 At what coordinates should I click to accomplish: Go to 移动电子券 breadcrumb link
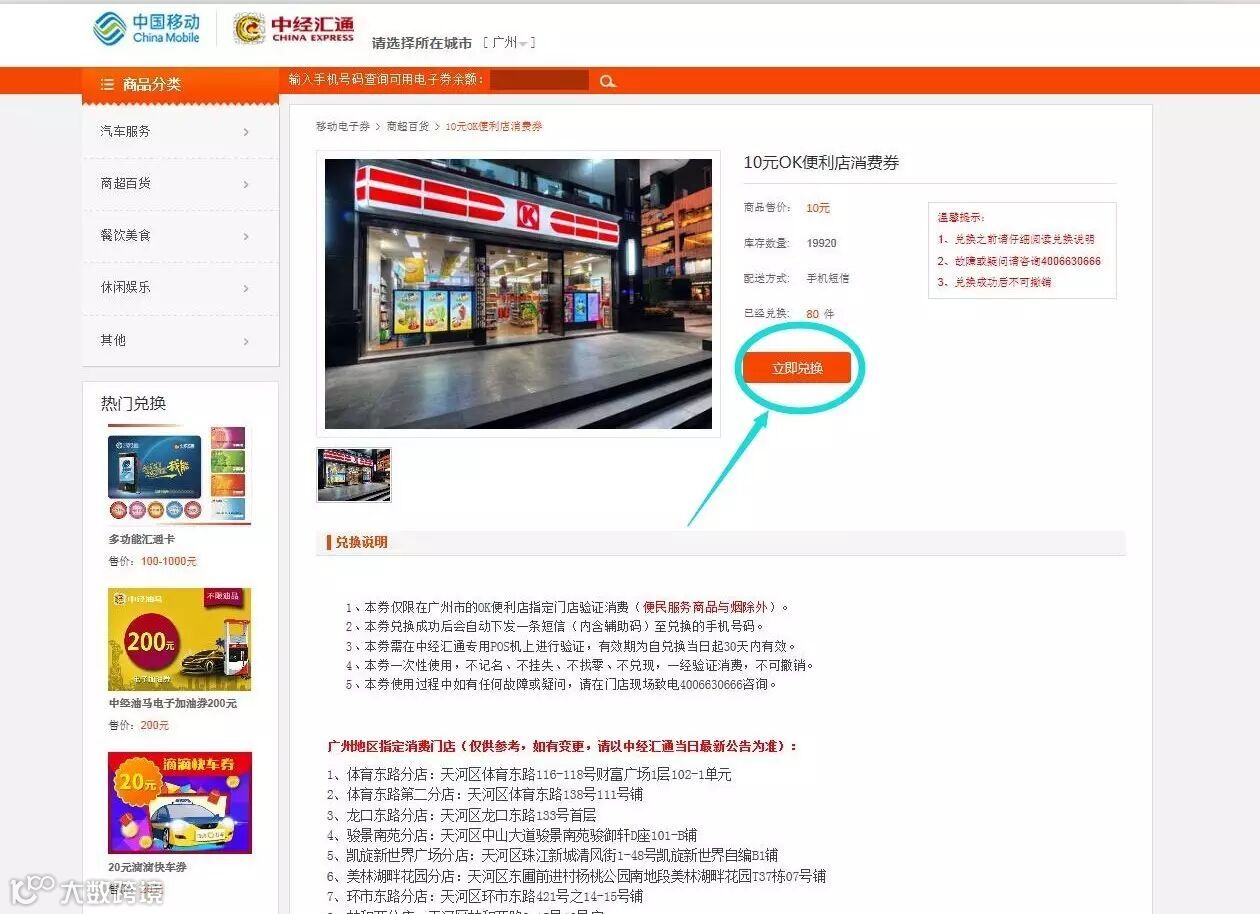tap(343, 127)
